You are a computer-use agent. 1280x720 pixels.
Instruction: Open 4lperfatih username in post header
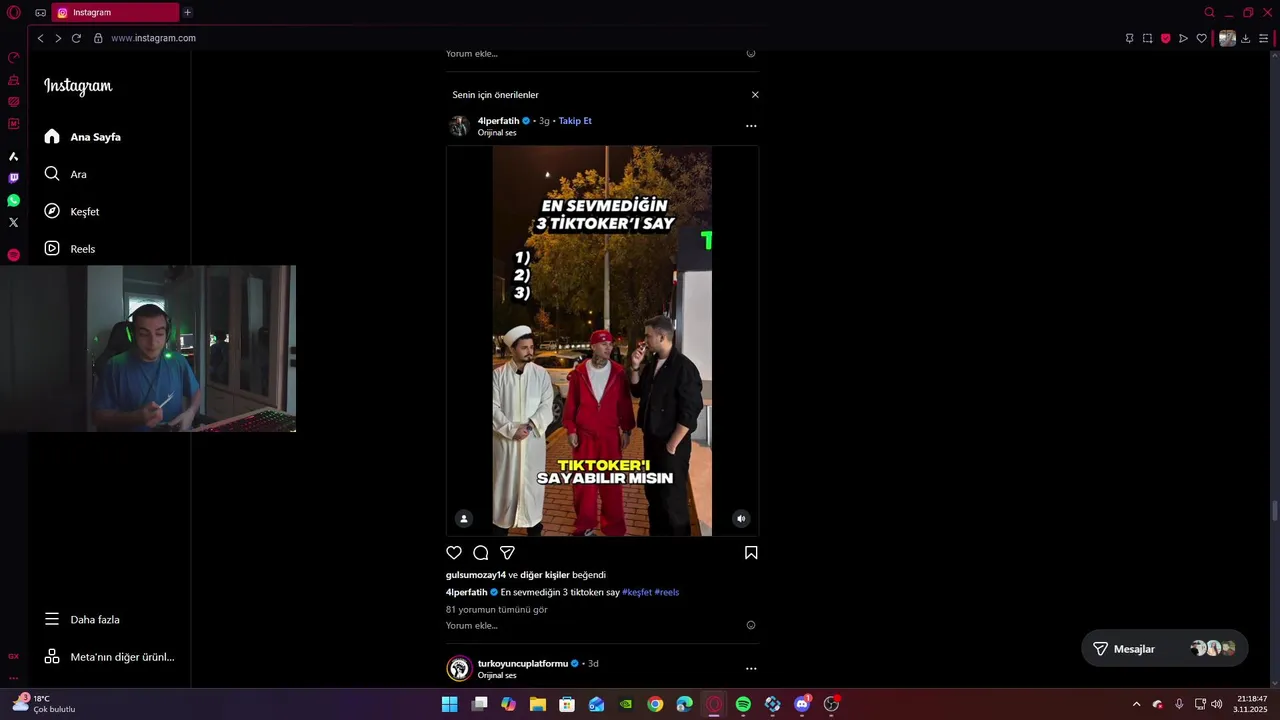pyautogui.click(x=498, y=121)
